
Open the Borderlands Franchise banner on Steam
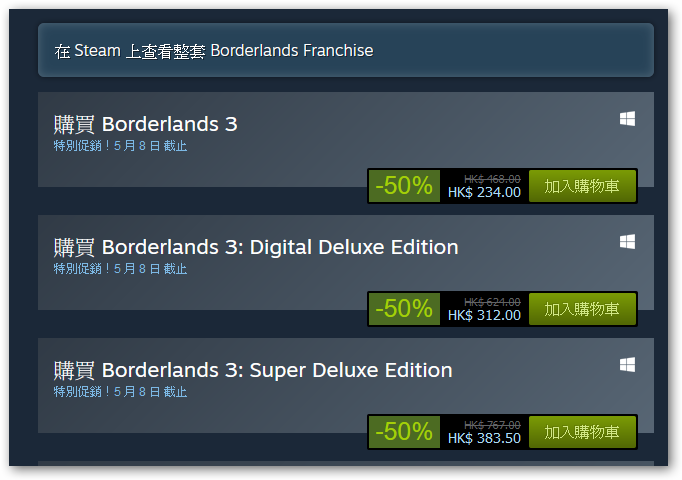[x=346, y=50]
